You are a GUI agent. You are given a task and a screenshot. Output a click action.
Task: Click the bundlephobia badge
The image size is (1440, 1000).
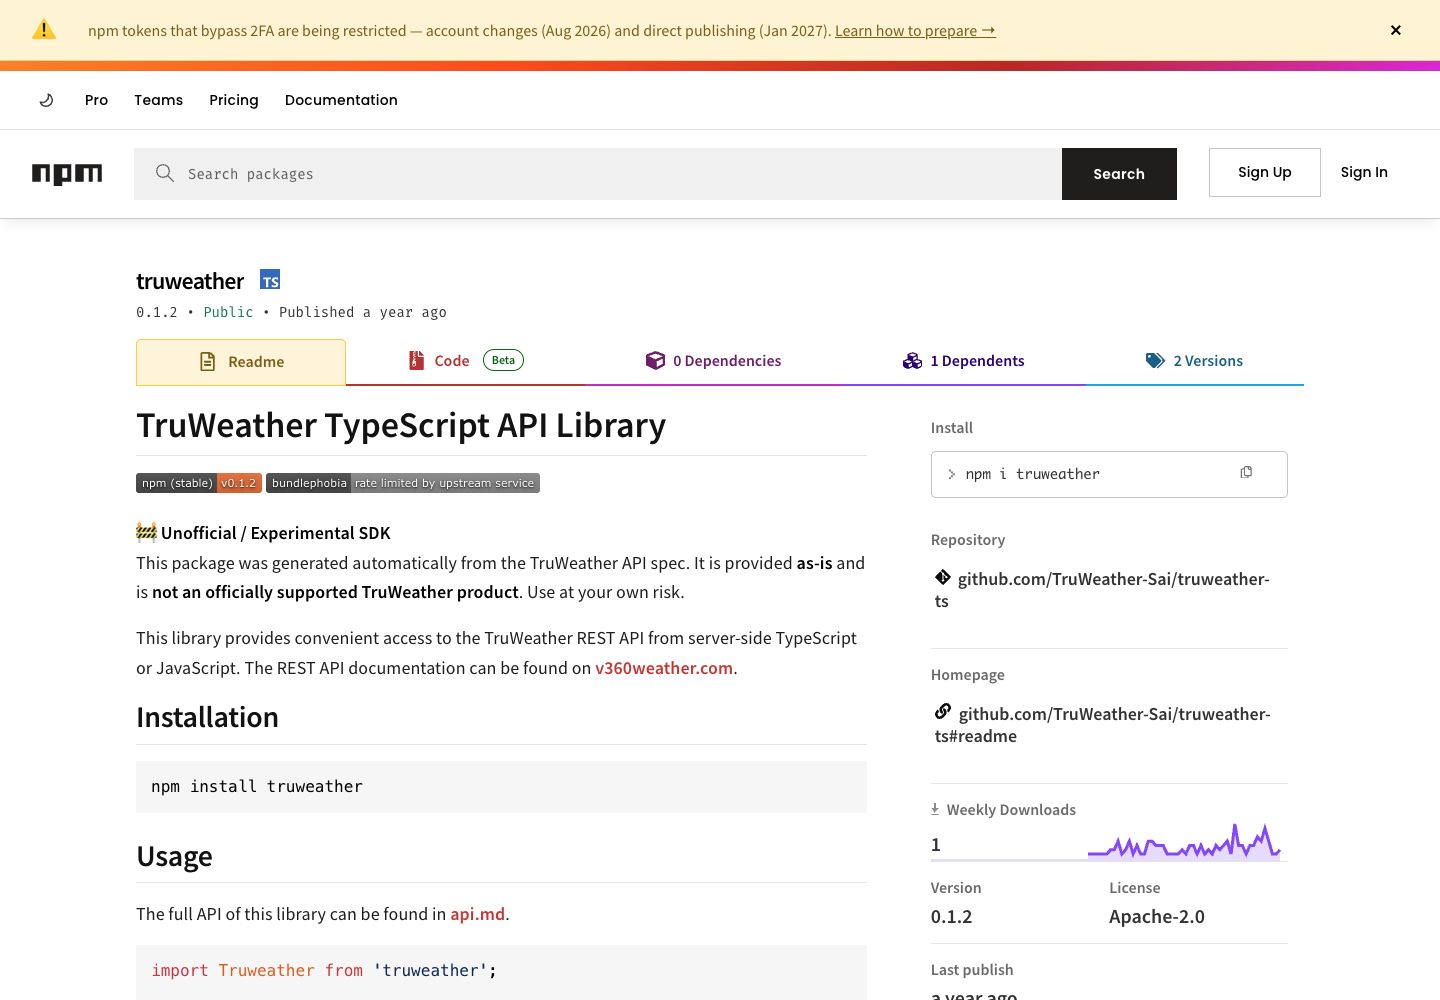[x=403, y=483]
